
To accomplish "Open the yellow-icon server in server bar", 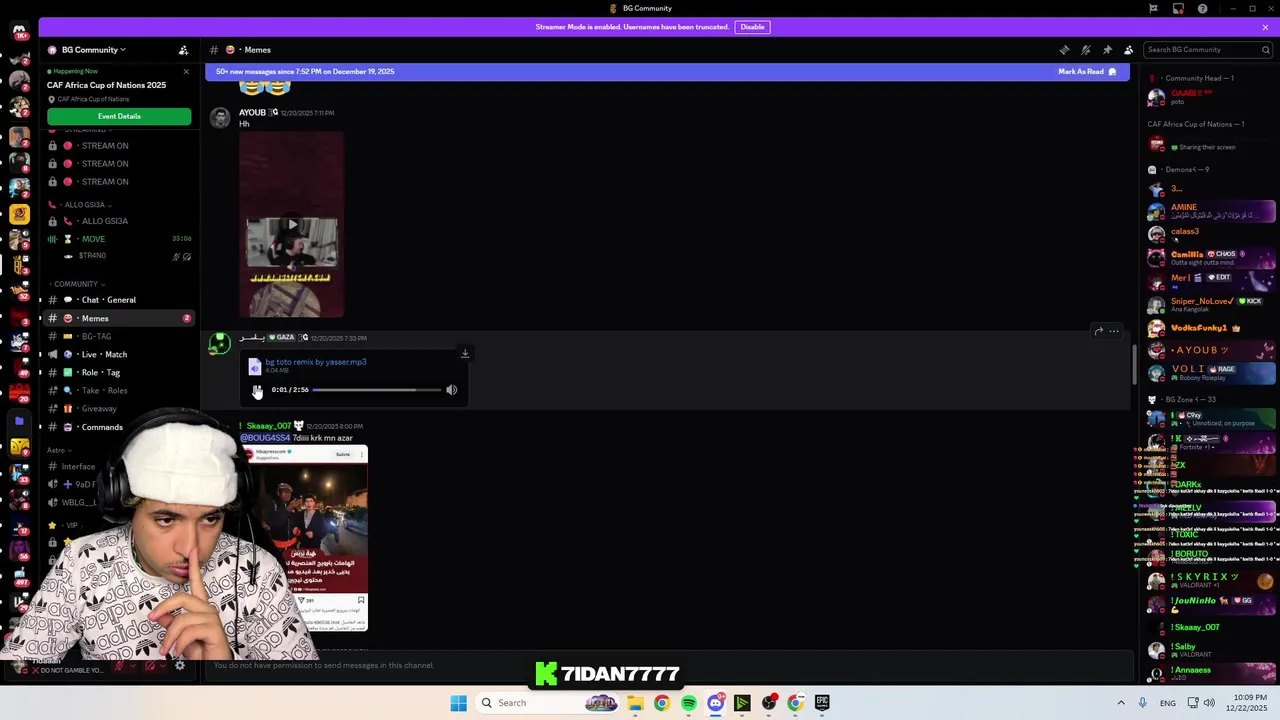I will (x=19, y=213).
